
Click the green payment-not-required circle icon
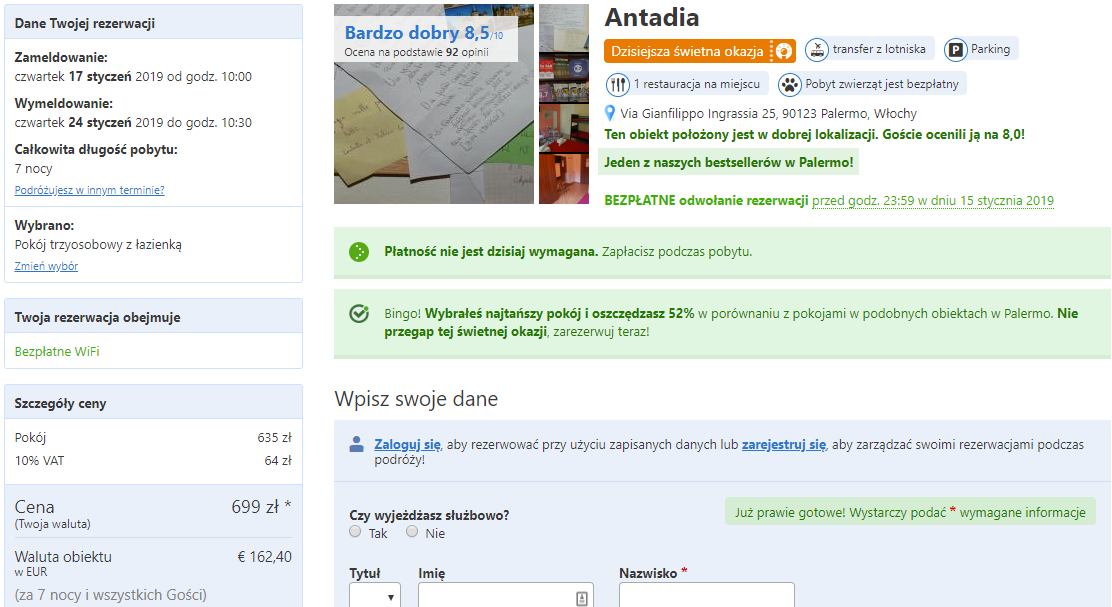(x=359, y=252)
